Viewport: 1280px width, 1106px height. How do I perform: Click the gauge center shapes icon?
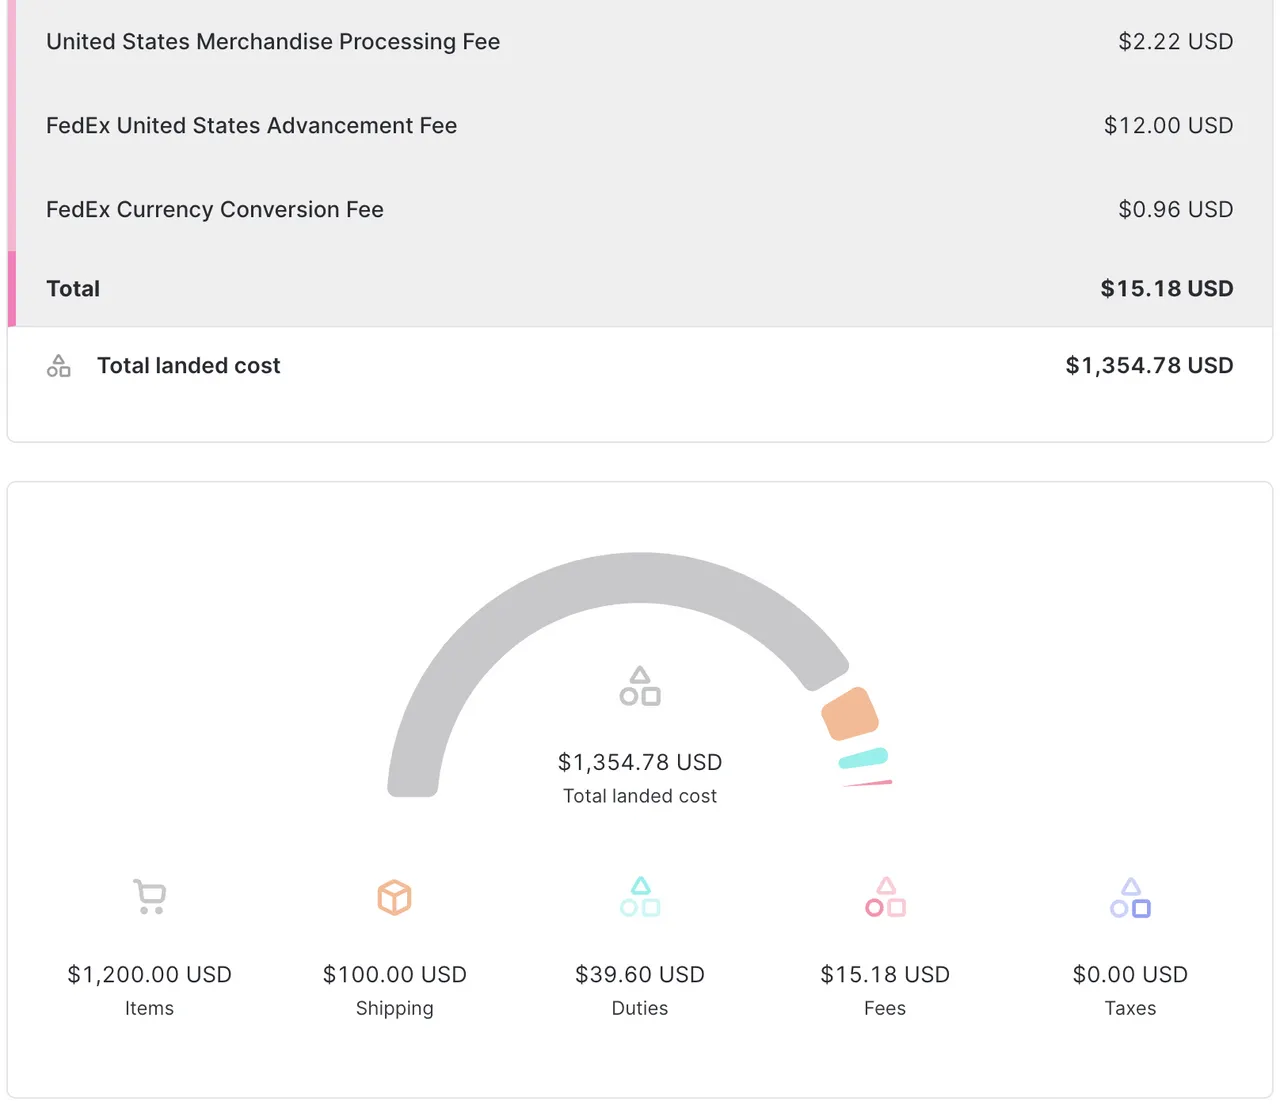coord(639,686)
